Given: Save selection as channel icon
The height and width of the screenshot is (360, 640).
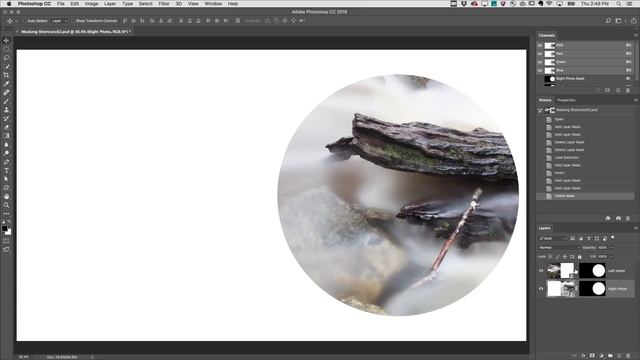Looking at the screenshot, I should 608,90.
